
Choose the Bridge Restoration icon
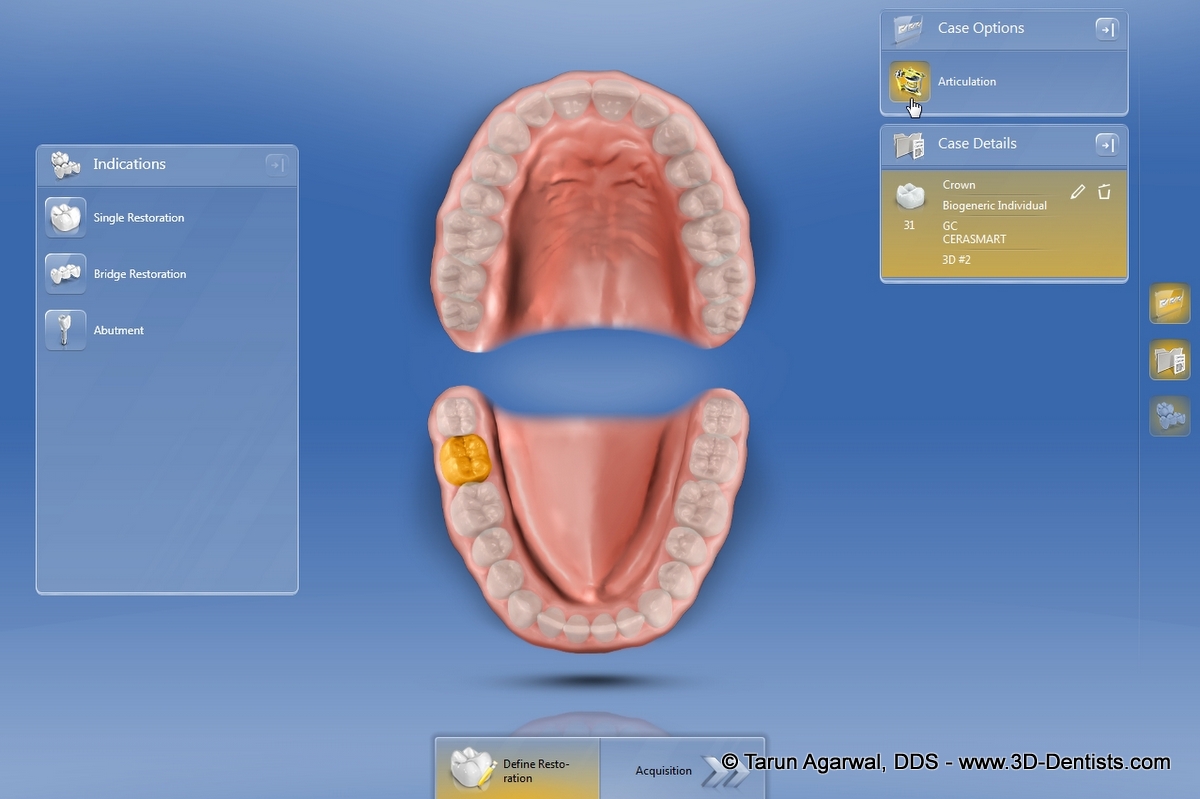coord(66,274)
